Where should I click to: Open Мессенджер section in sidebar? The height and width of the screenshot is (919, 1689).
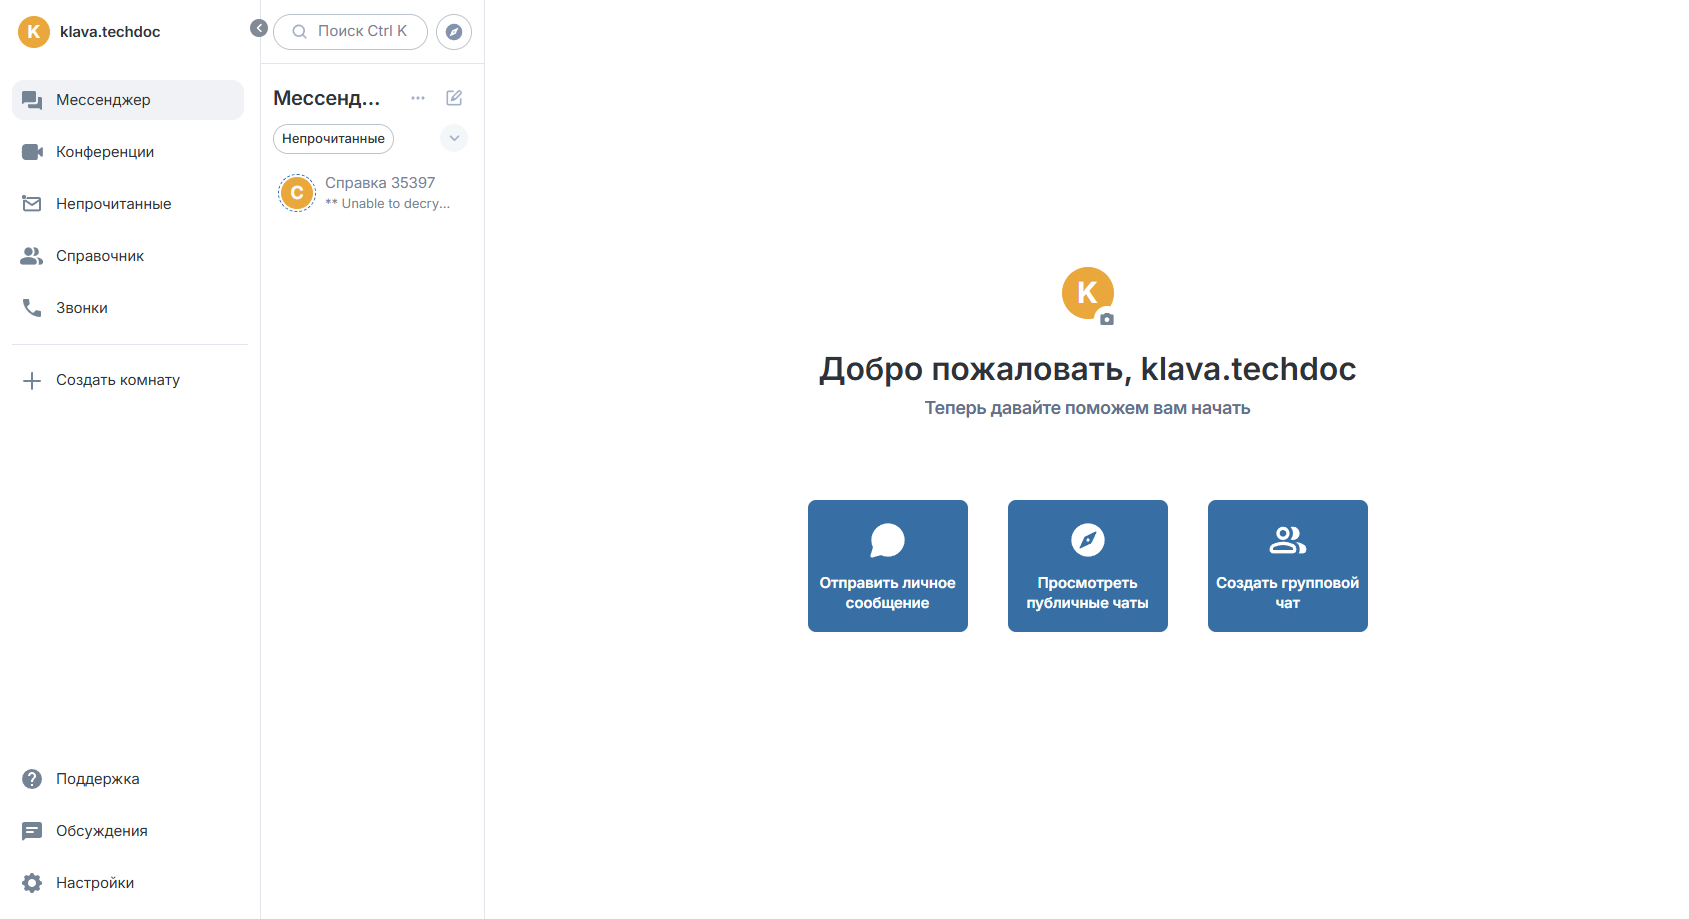(x=128, y=100)
